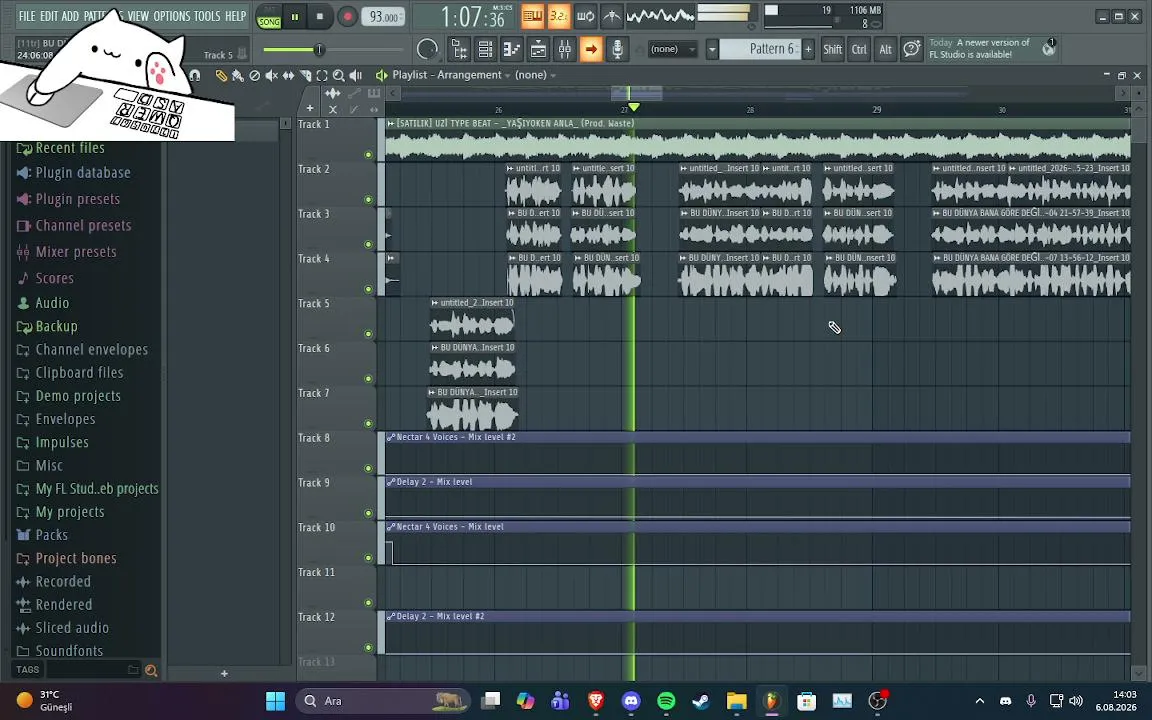Open the OPTIONS menu
This screenshot has height=720, width=1152.
172,15
